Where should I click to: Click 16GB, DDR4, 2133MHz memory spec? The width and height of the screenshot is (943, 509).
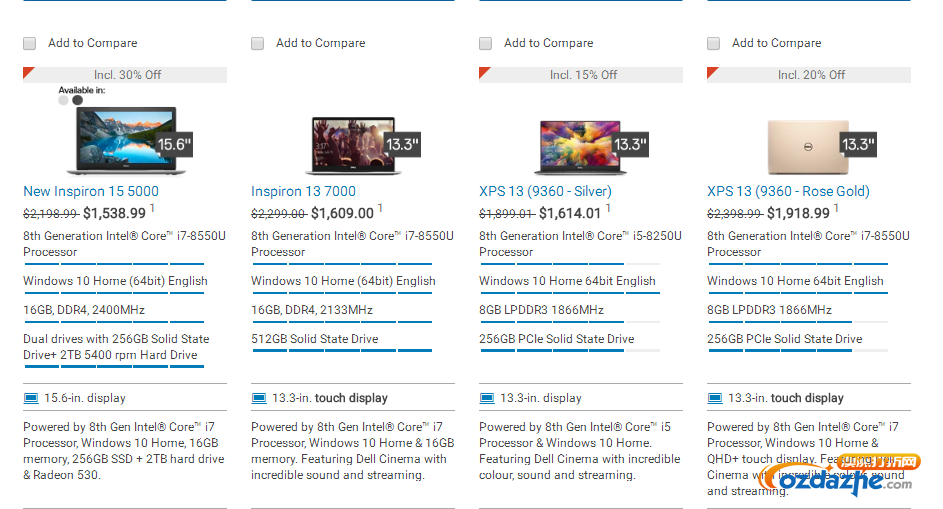(x=312, y=310)
